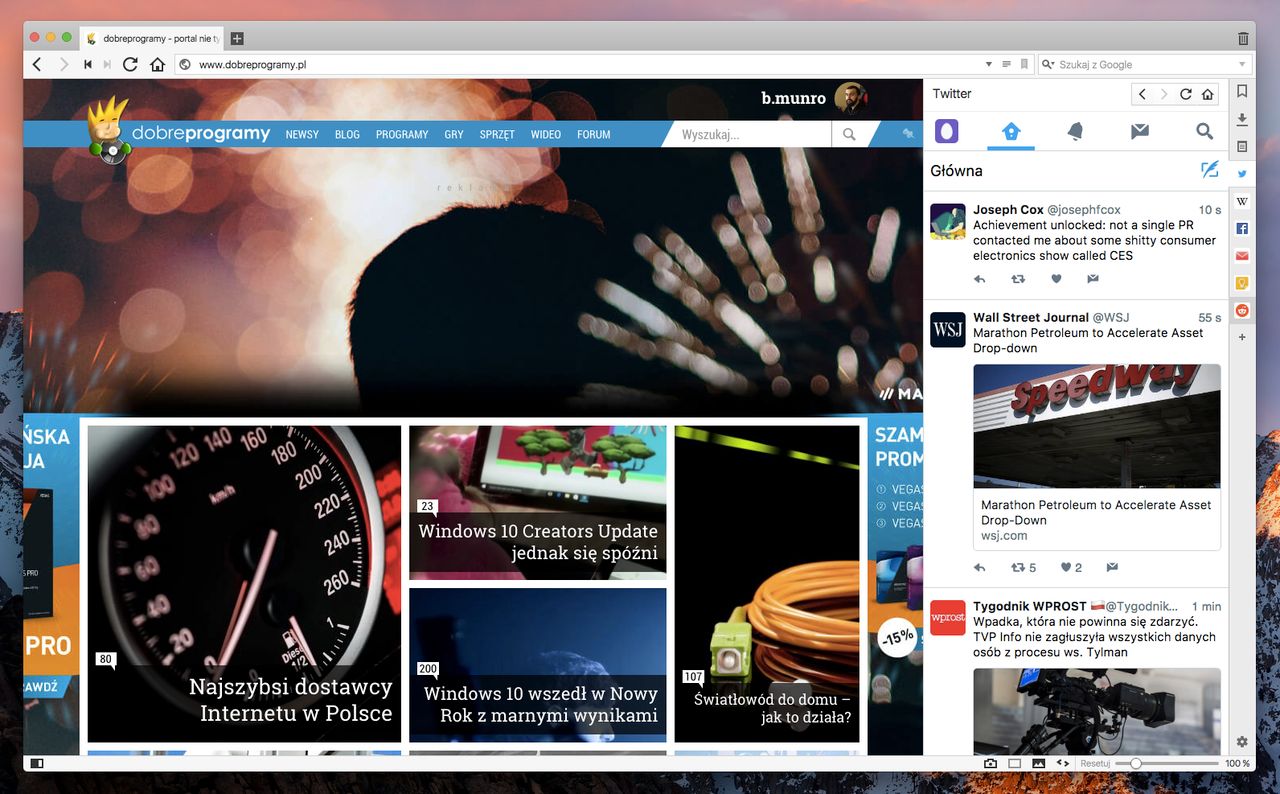Click the Resetuj zoom button
1280x794 pixels.
click(x=1095, y=763)
